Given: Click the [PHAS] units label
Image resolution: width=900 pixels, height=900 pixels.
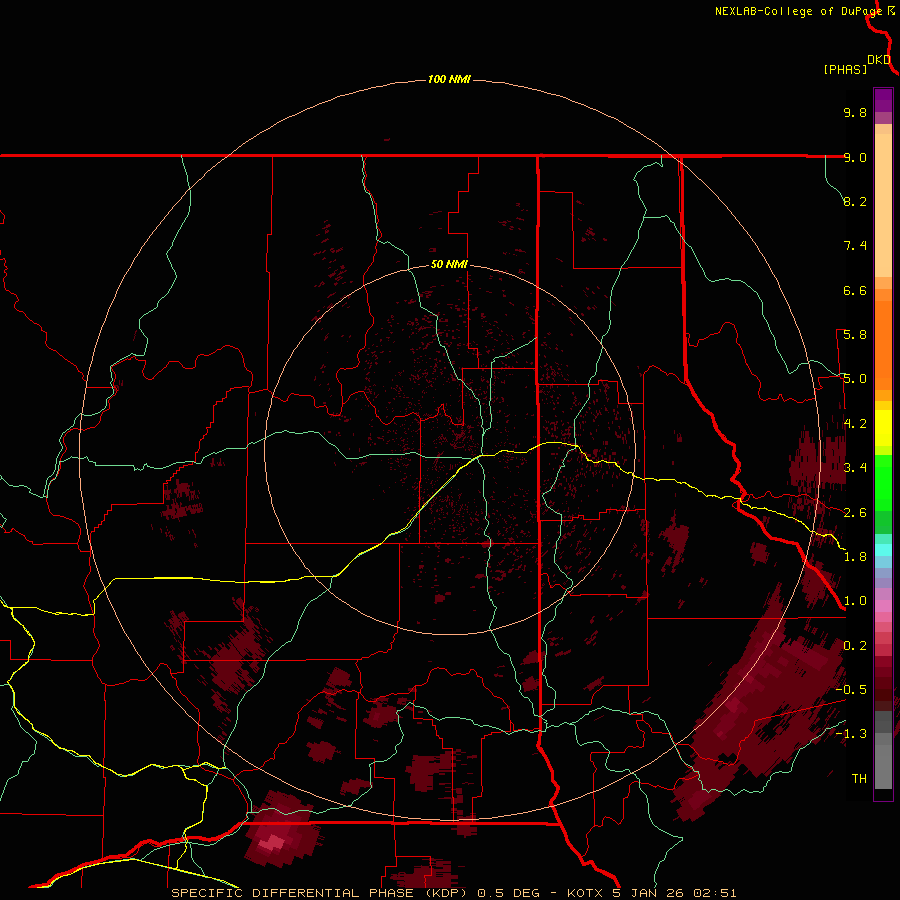Looking at the screenshot, I should pyautogui.click(x=845, y=70).
